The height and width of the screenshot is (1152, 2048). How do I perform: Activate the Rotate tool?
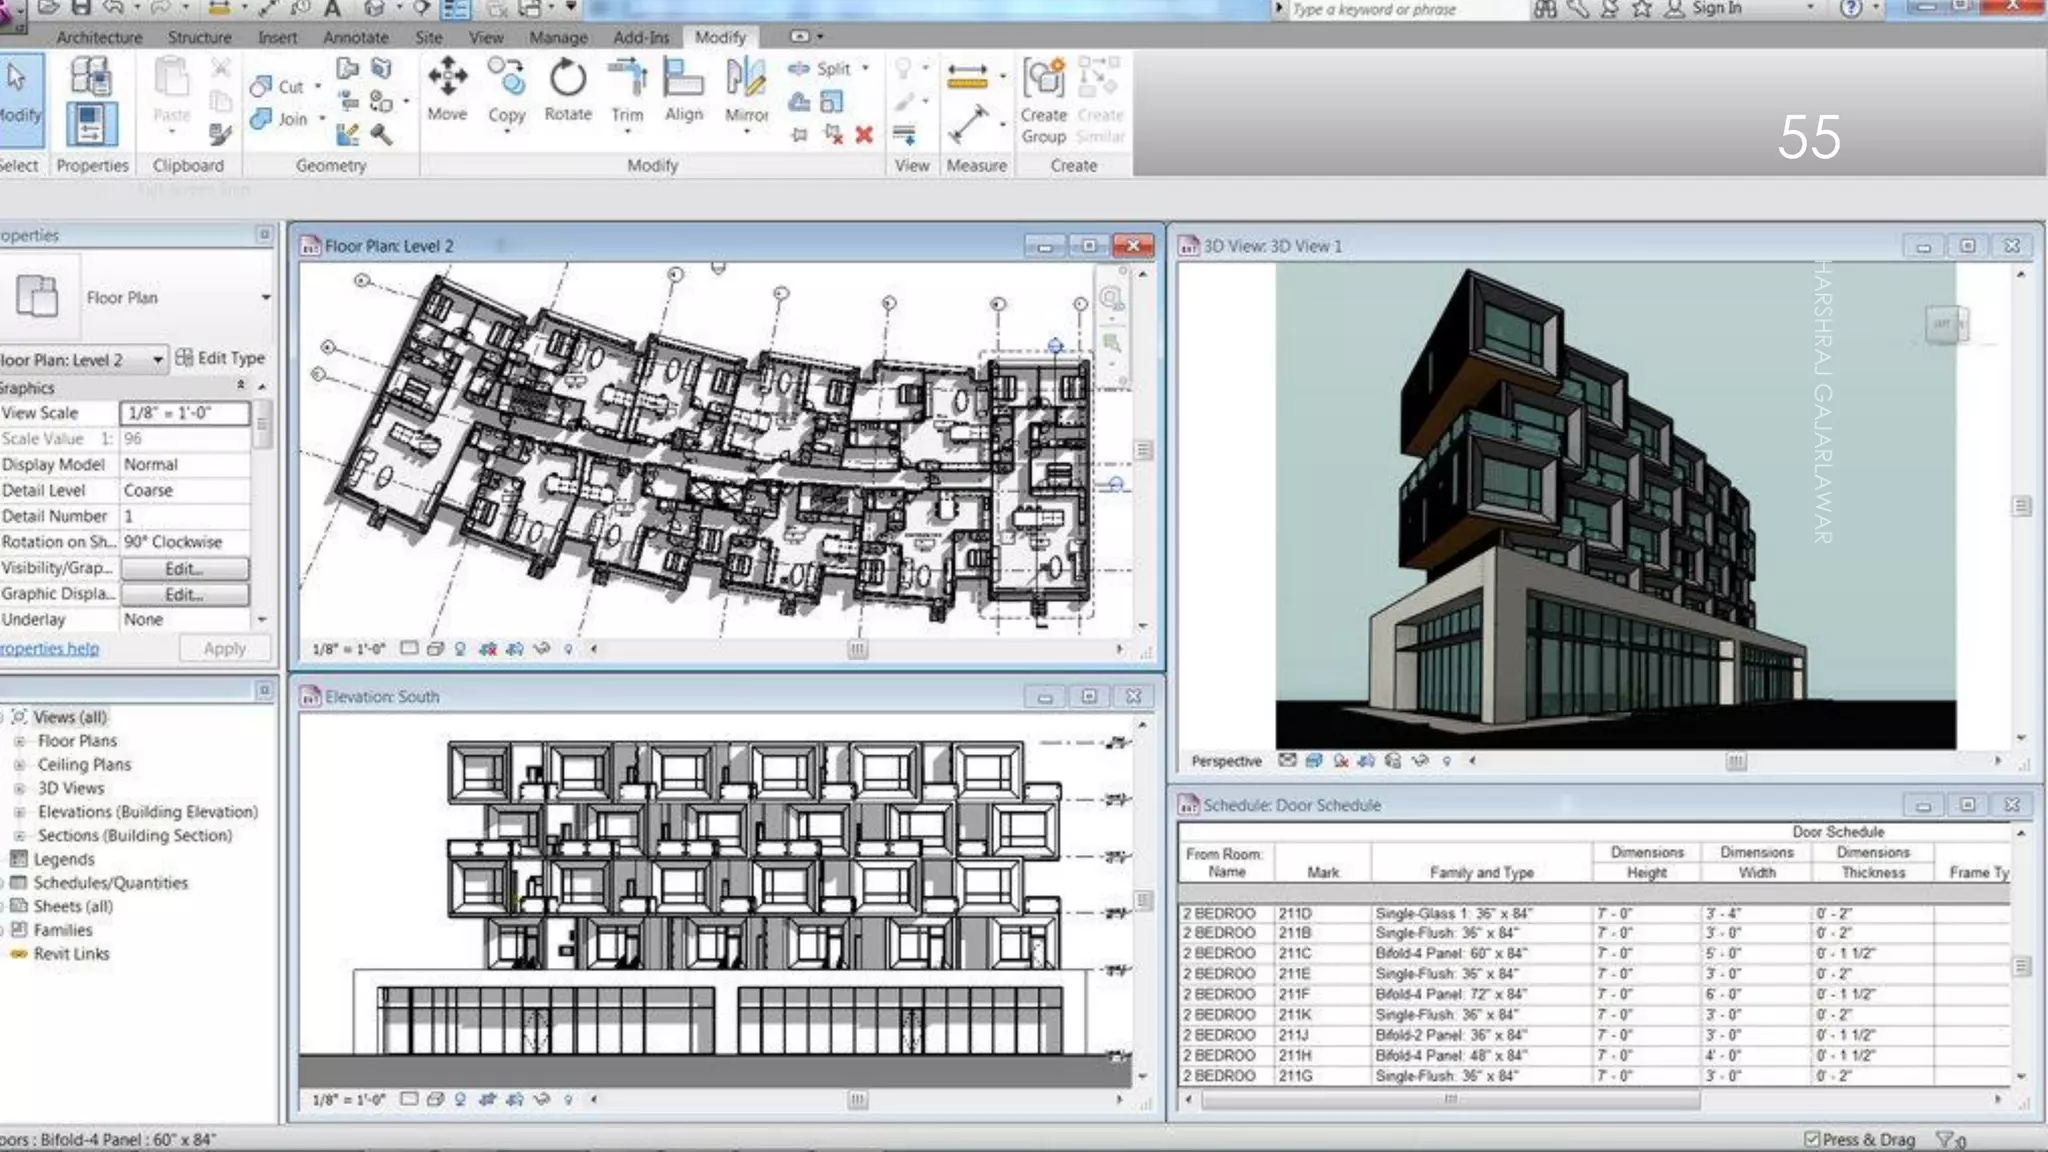click(567, 78)
